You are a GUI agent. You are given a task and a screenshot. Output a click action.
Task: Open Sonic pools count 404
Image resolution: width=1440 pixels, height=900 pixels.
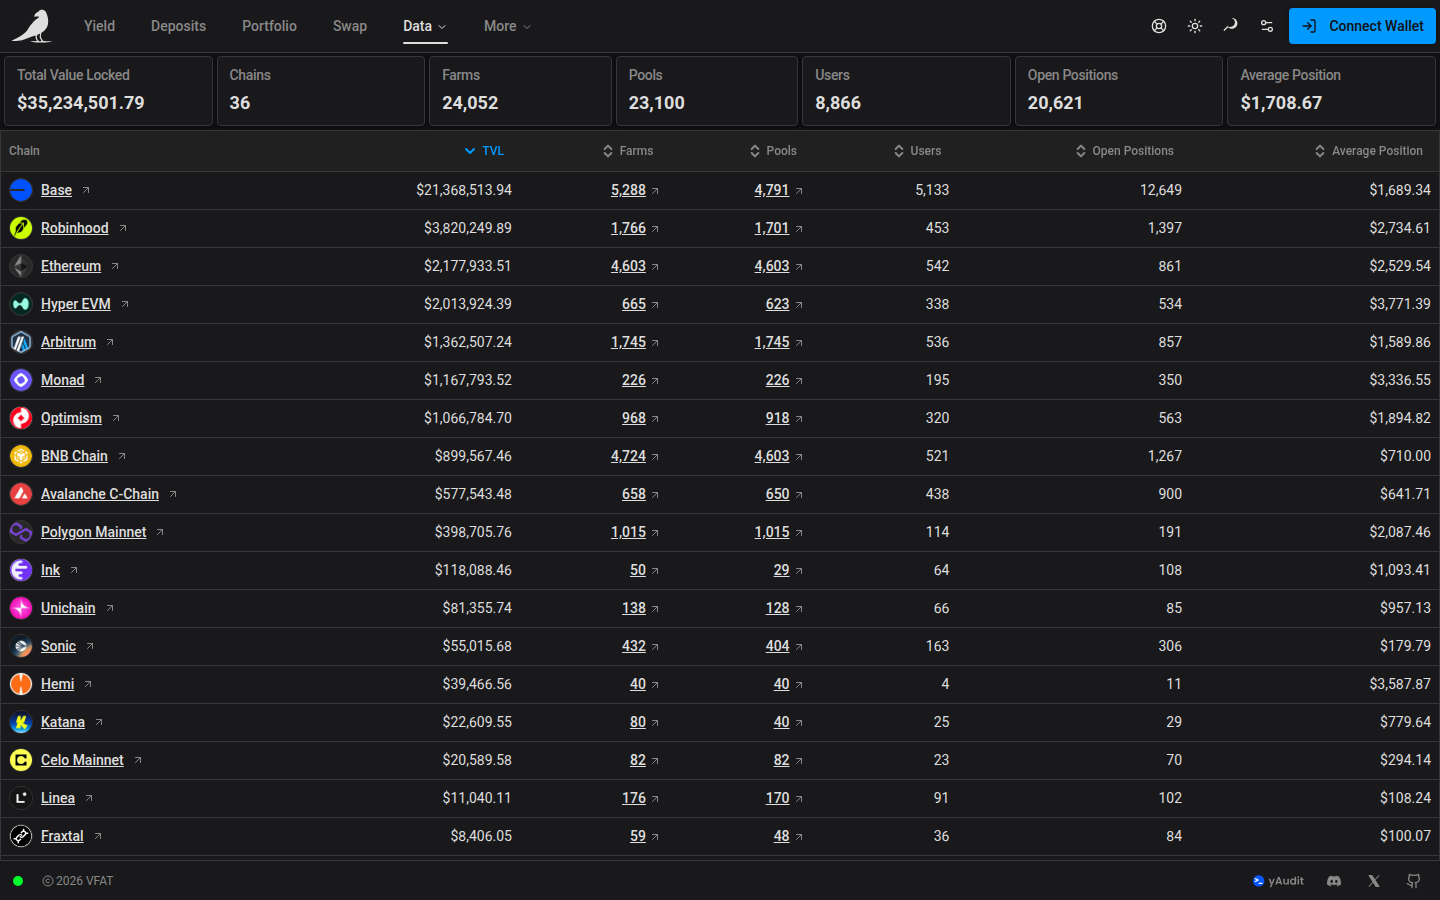pos(778,646)
